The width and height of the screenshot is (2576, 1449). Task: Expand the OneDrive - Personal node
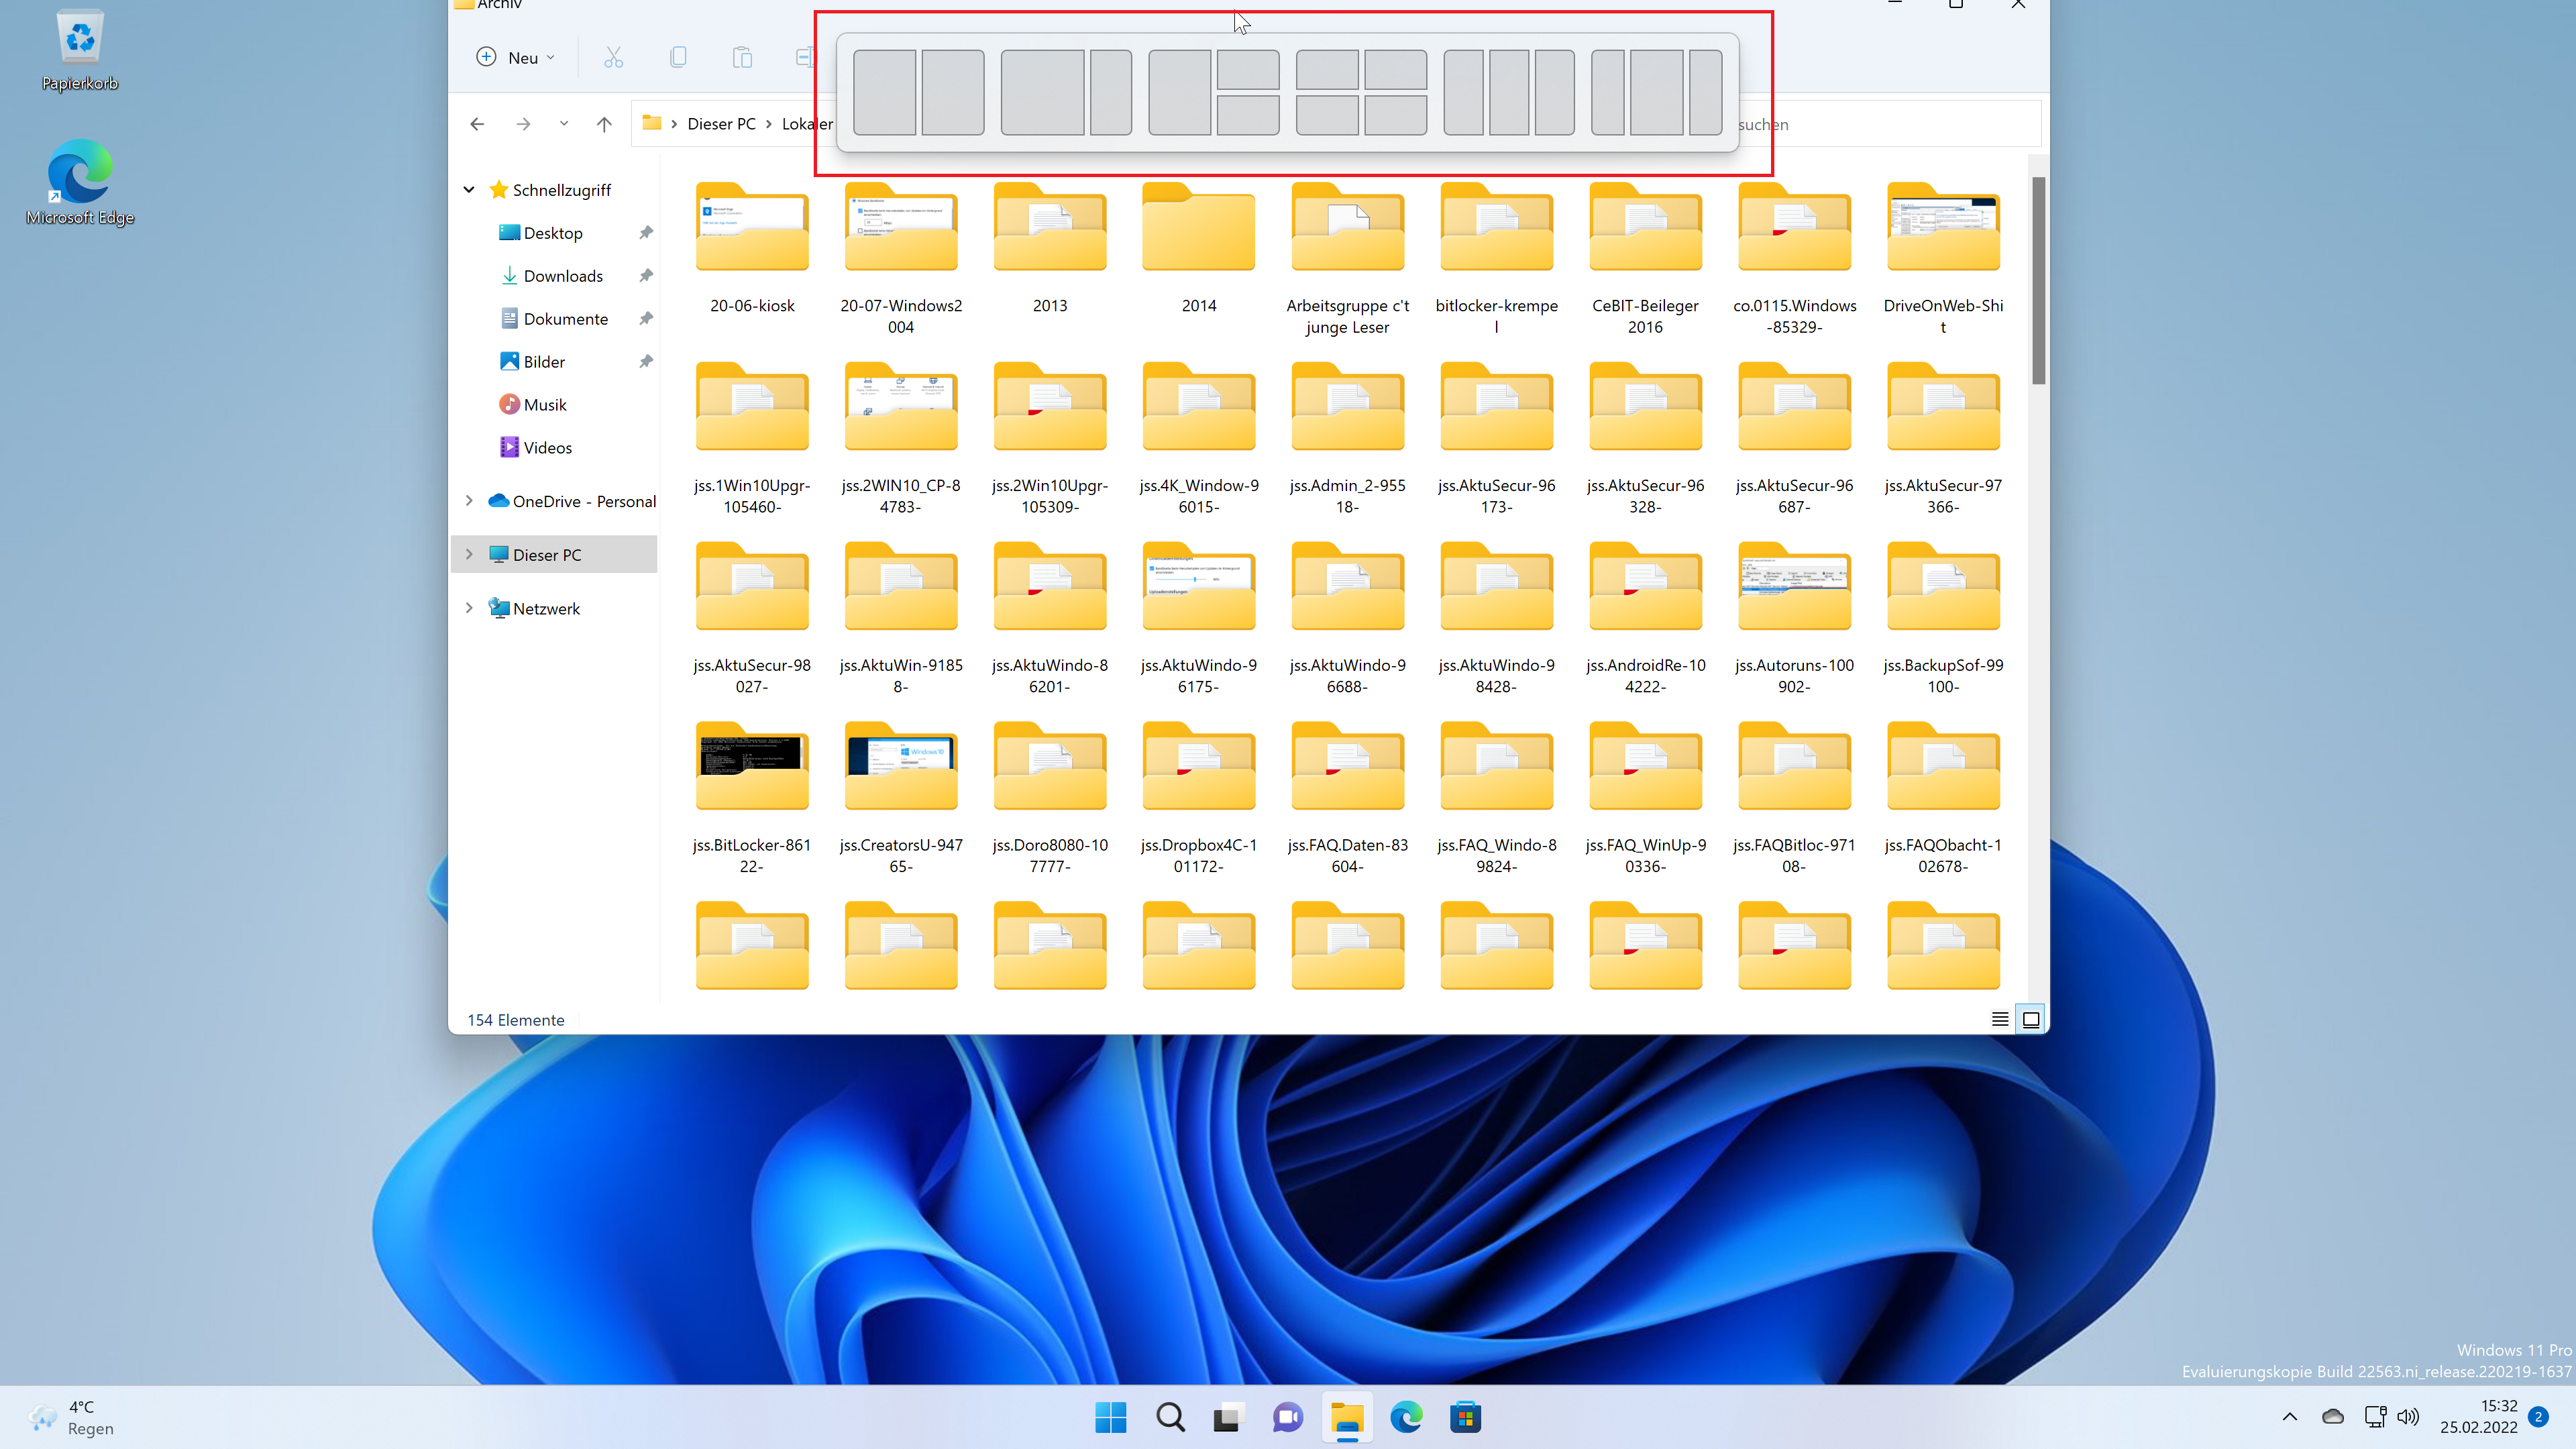[x=469, y=500]
